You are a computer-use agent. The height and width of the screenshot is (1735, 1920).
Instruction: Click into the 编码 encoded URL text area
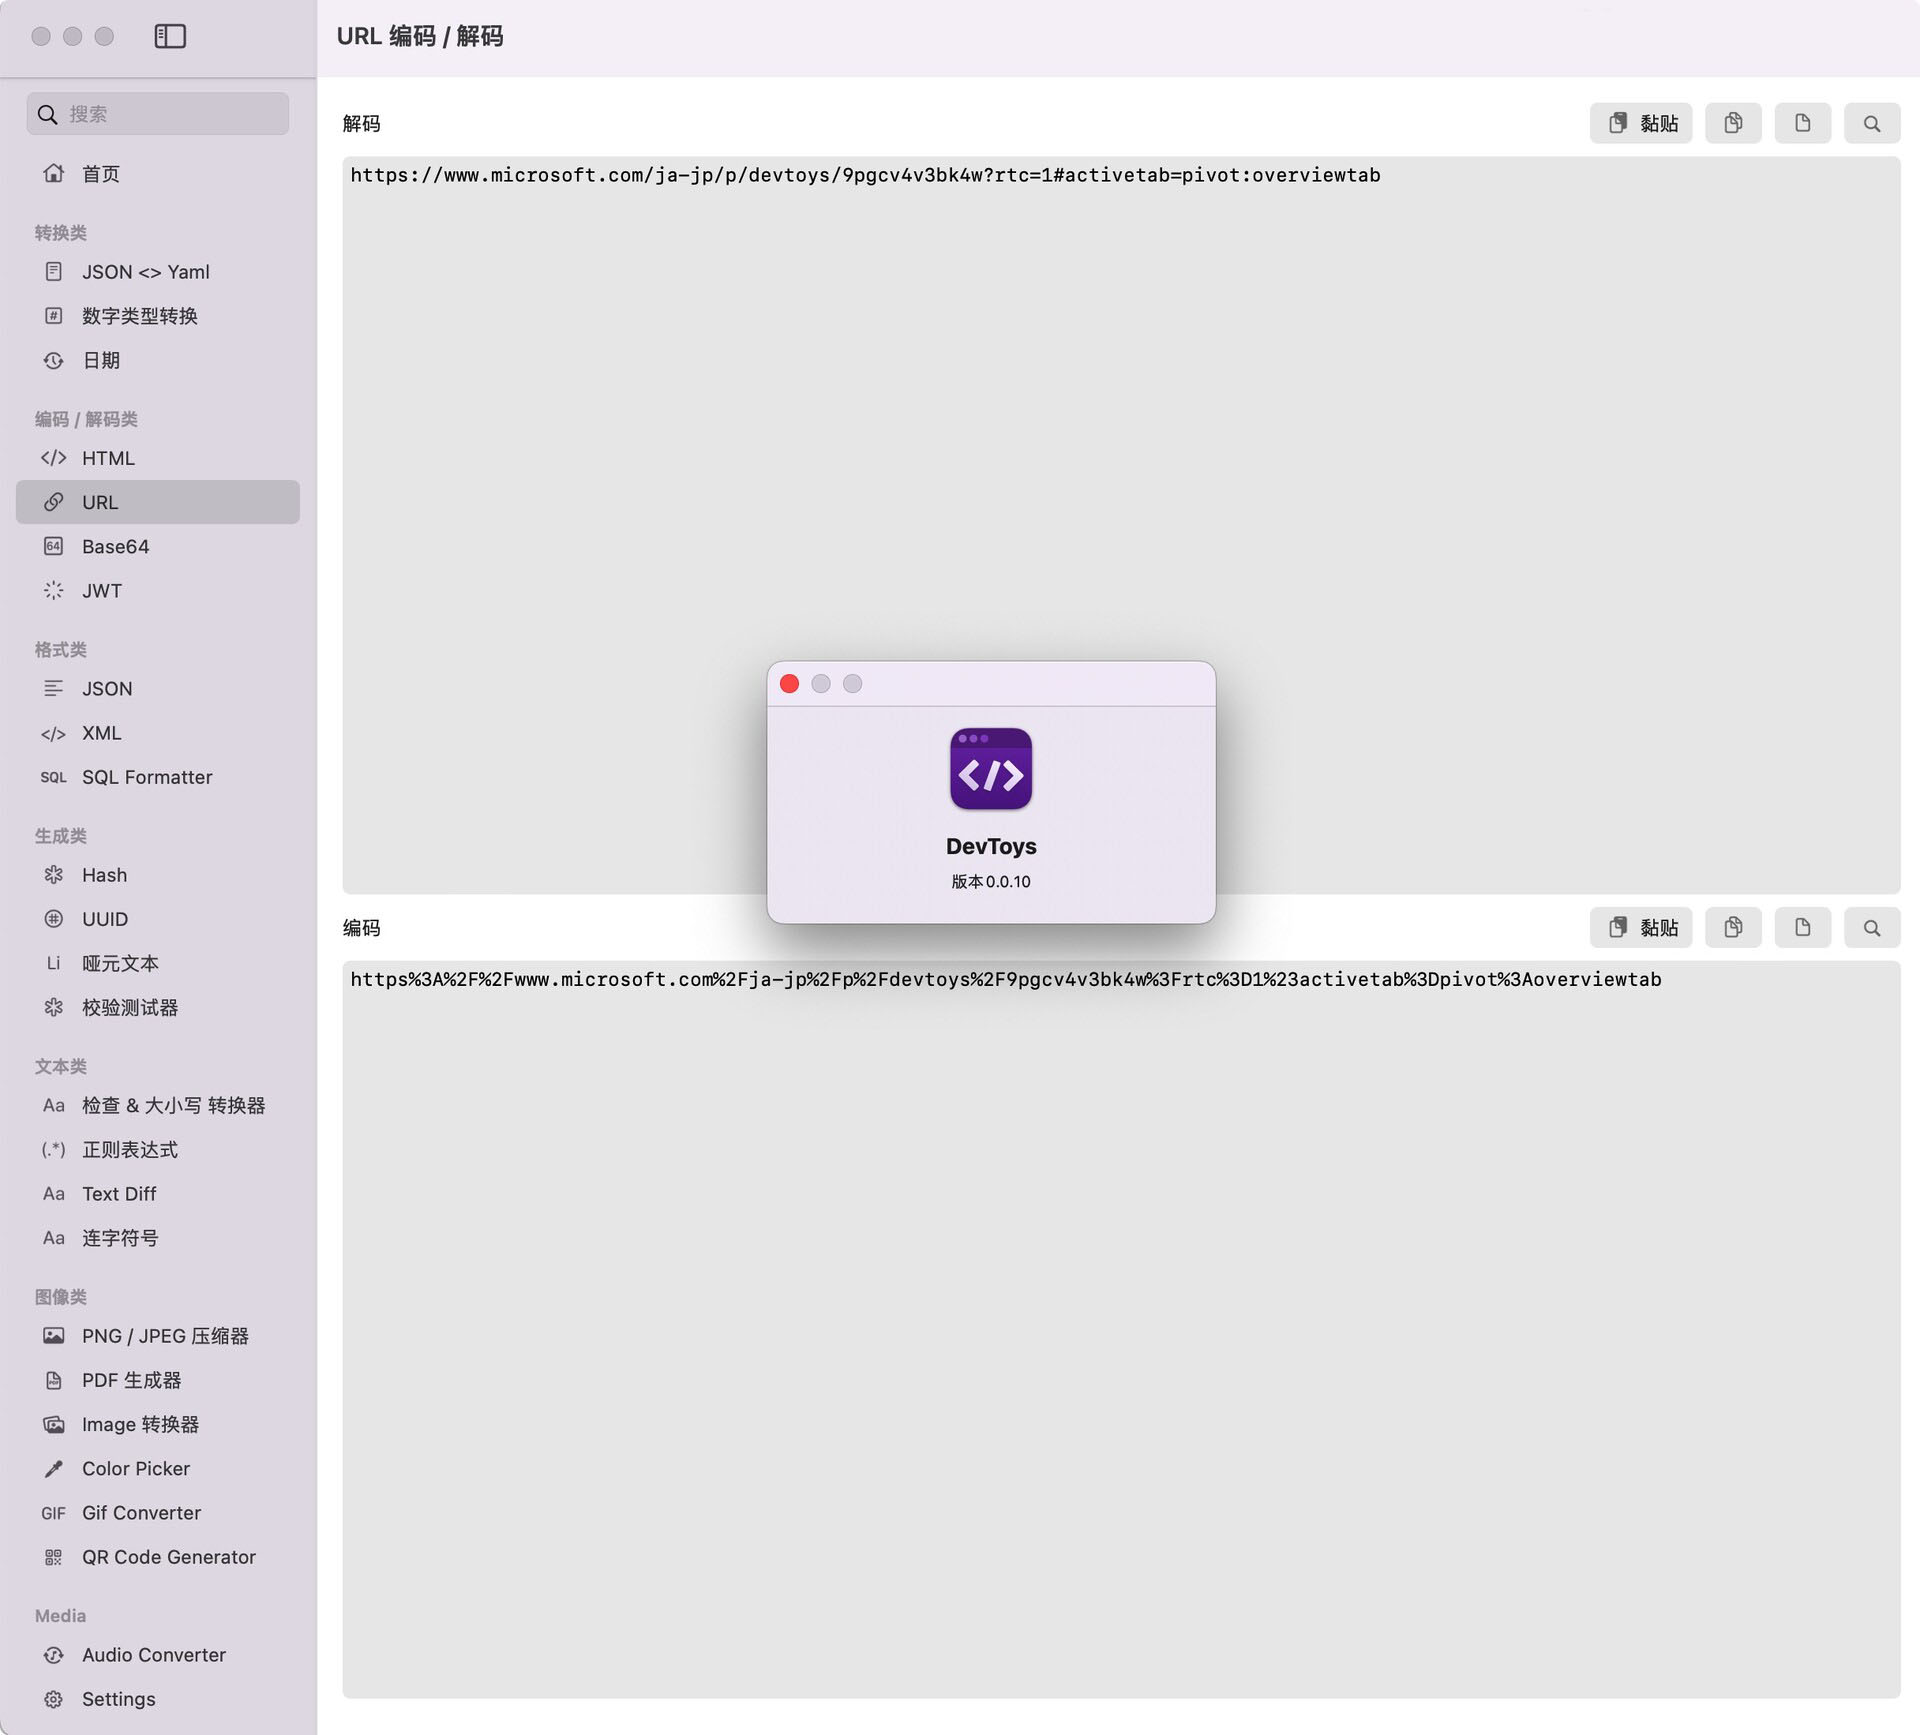1121,1330
